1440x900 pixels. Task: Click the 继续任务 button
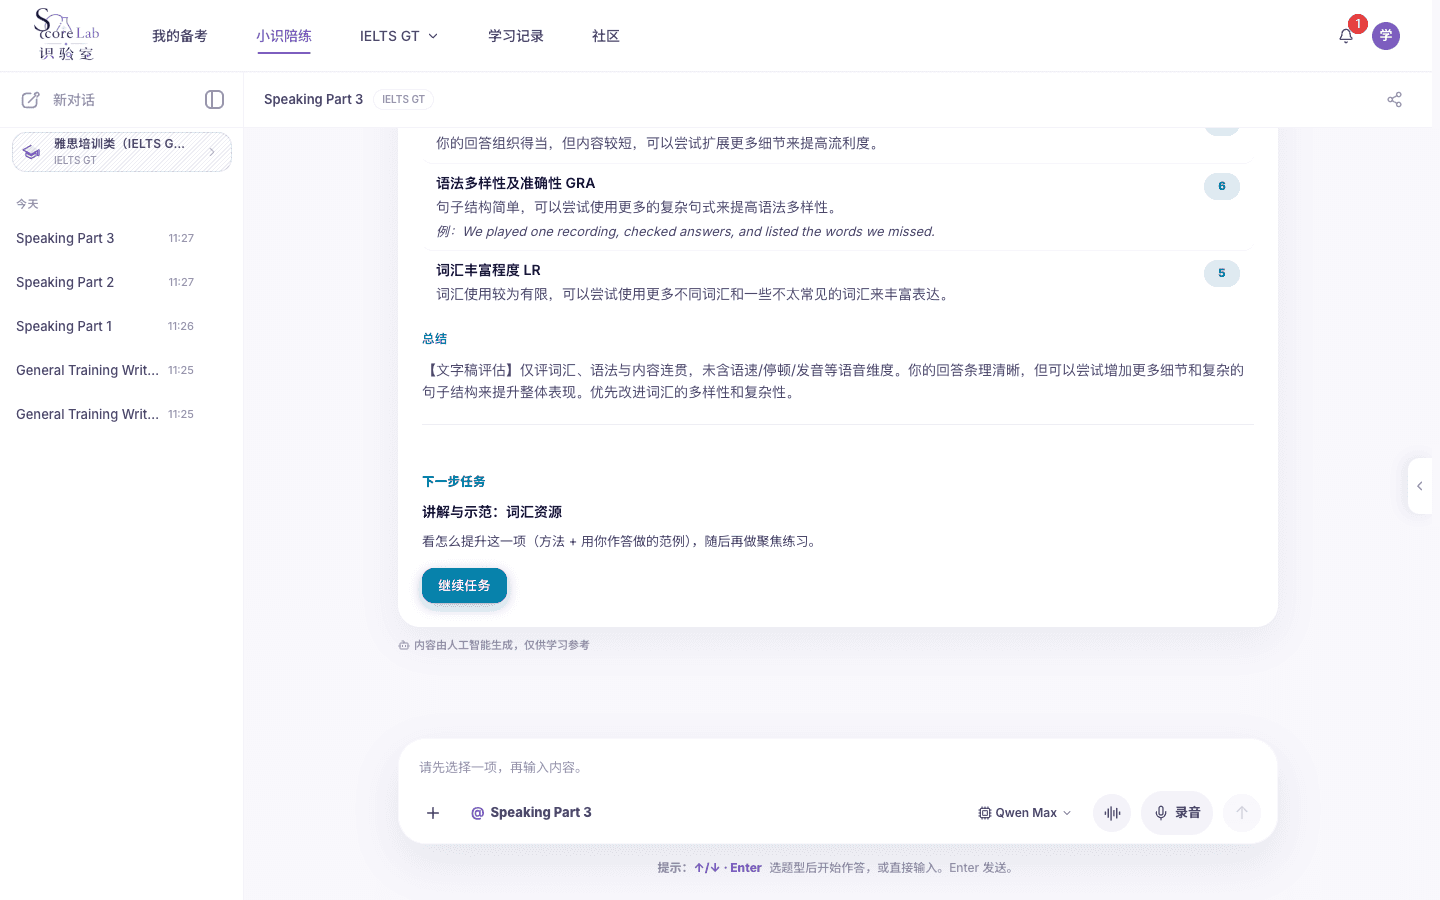click(x=464, y=586)
